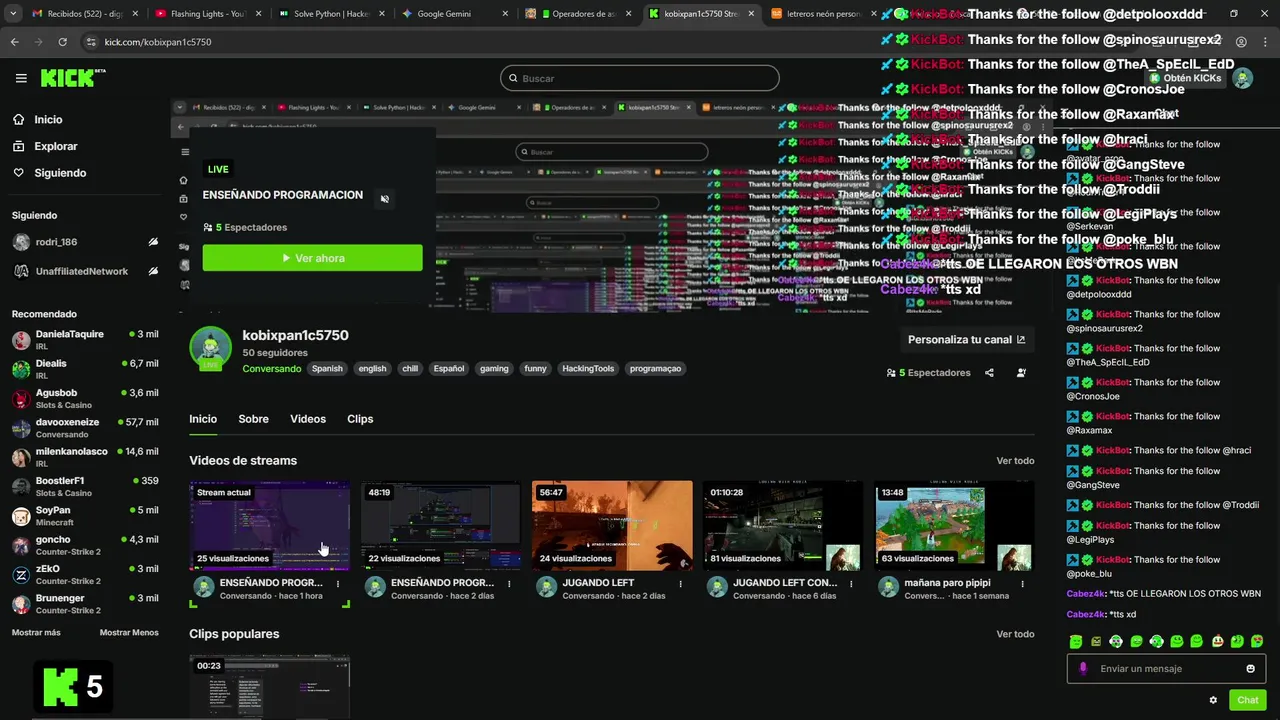The height and width of the screenshot is (720, 1280).
Task: Open Explorar in the sidebar
Action: point(55,146)
